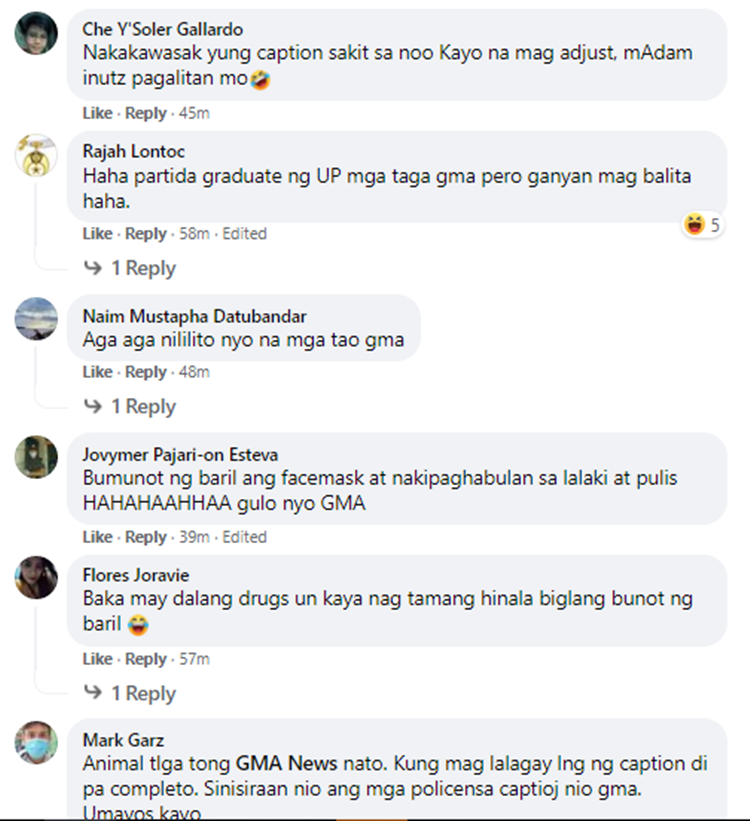
Task: Open Mark Garz's masked avatar photo
Action: (36, 742)
